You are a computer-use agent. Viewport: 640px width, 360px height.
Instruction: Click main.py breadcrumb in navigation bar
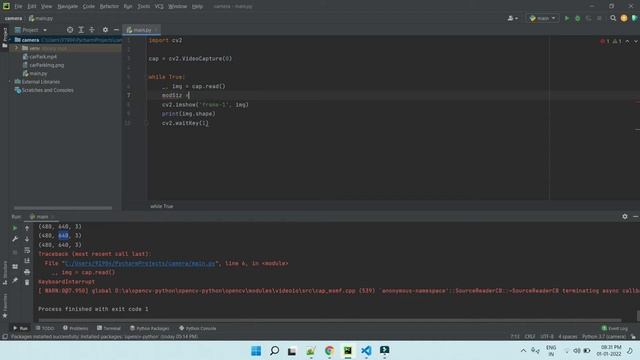41,18
